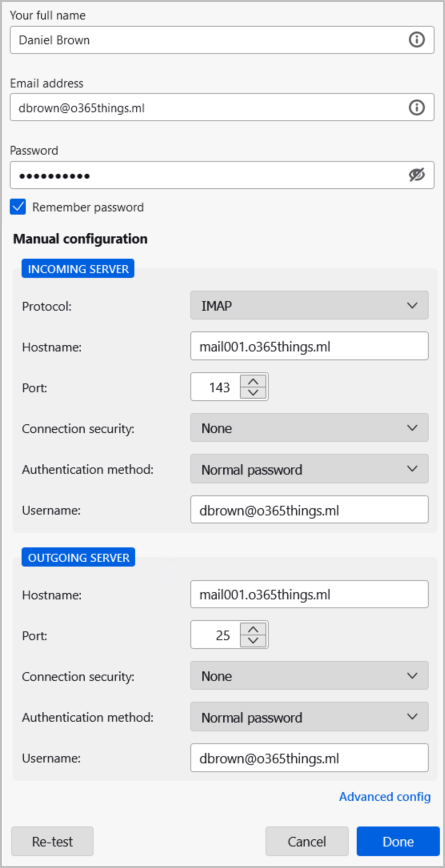Decrease incoming port with down arrow
The height and width of the screenshot is (868, 445).
253,392
